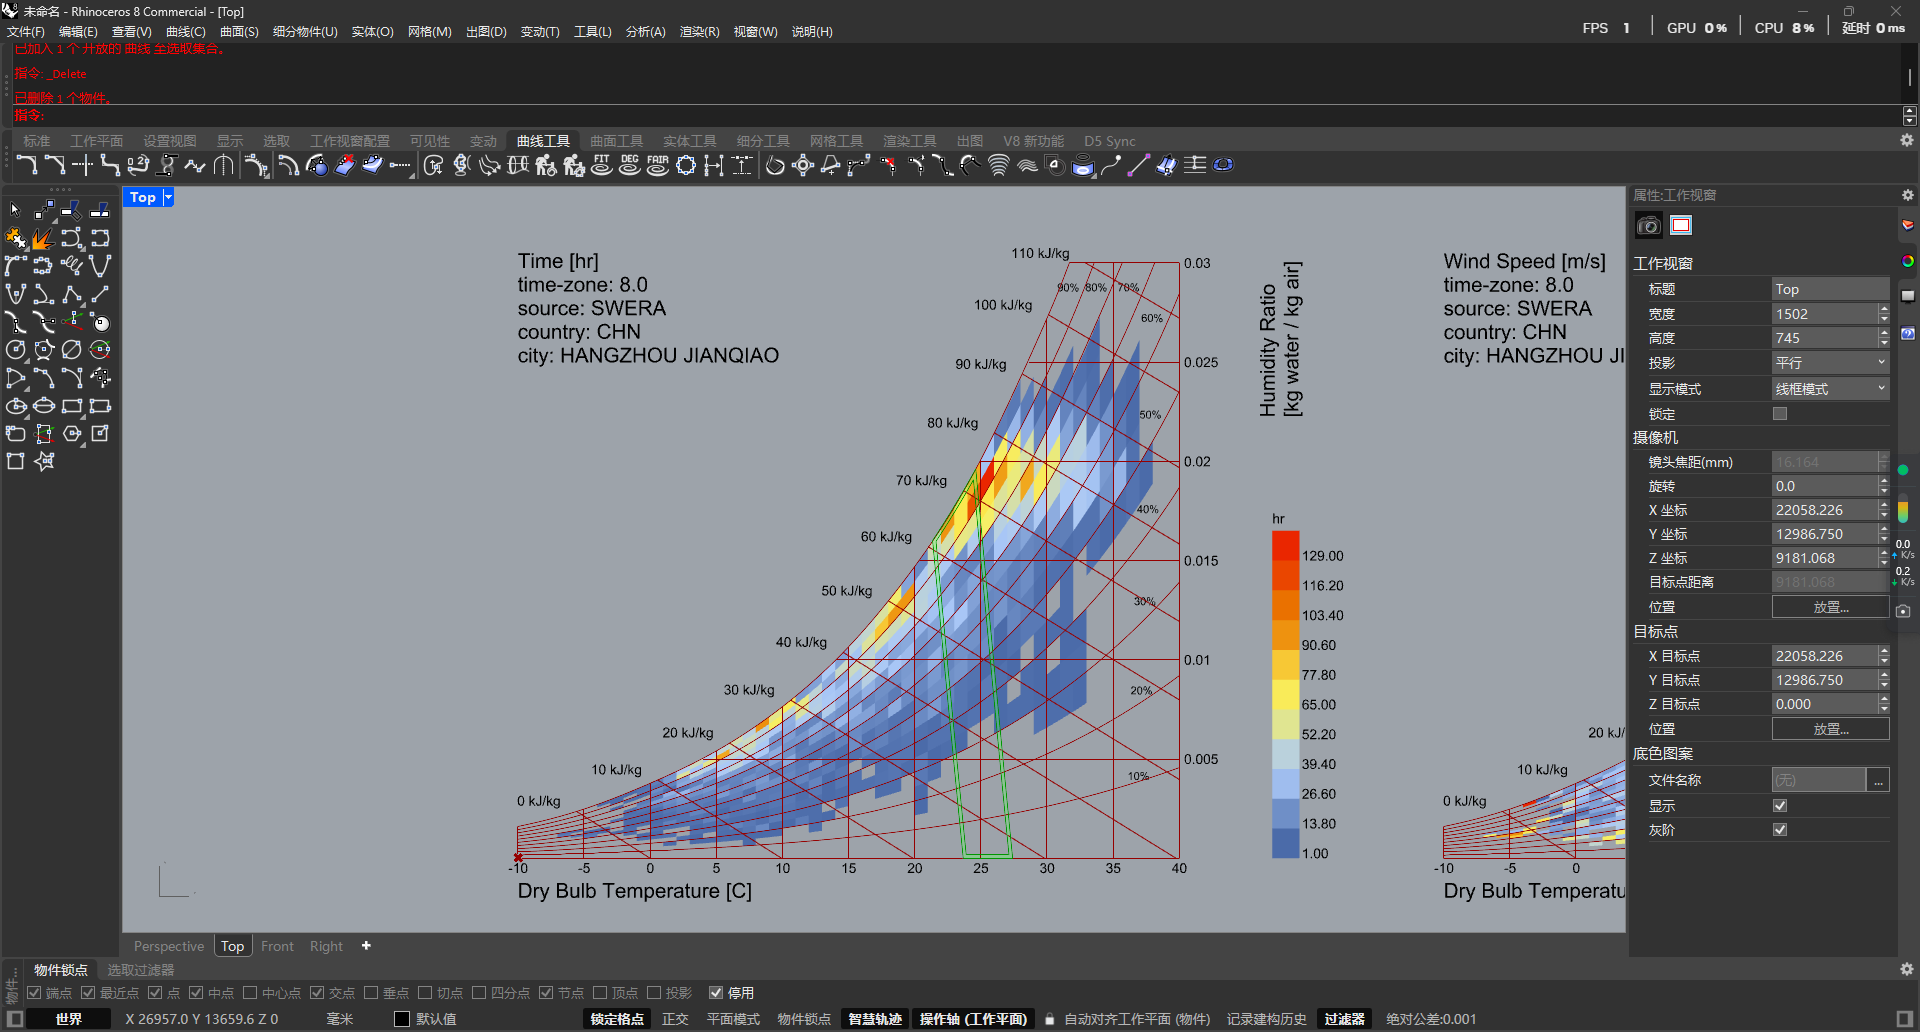Open the Top viewport title dropdown arrow

pos(168,197)
